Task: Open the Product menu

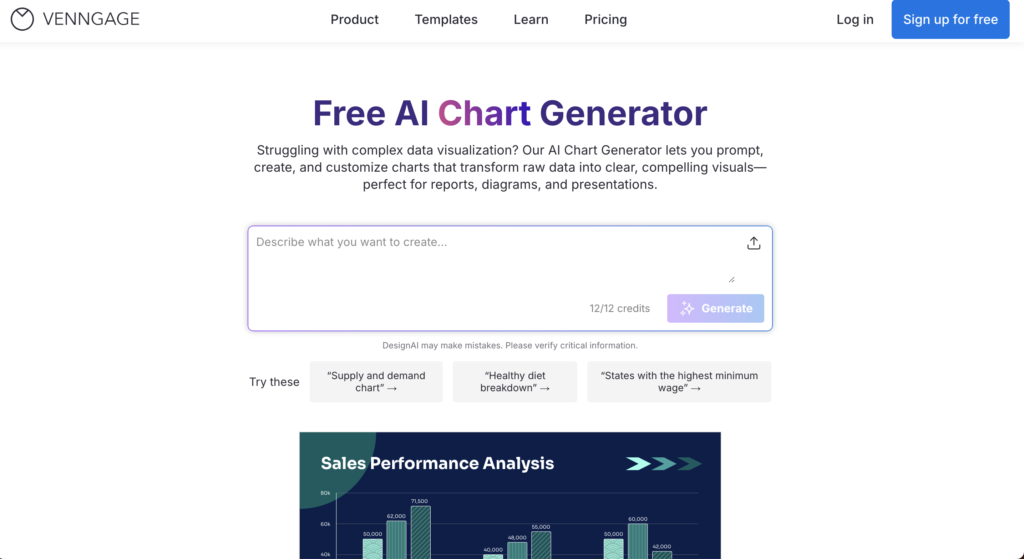Action: [355, 19]
